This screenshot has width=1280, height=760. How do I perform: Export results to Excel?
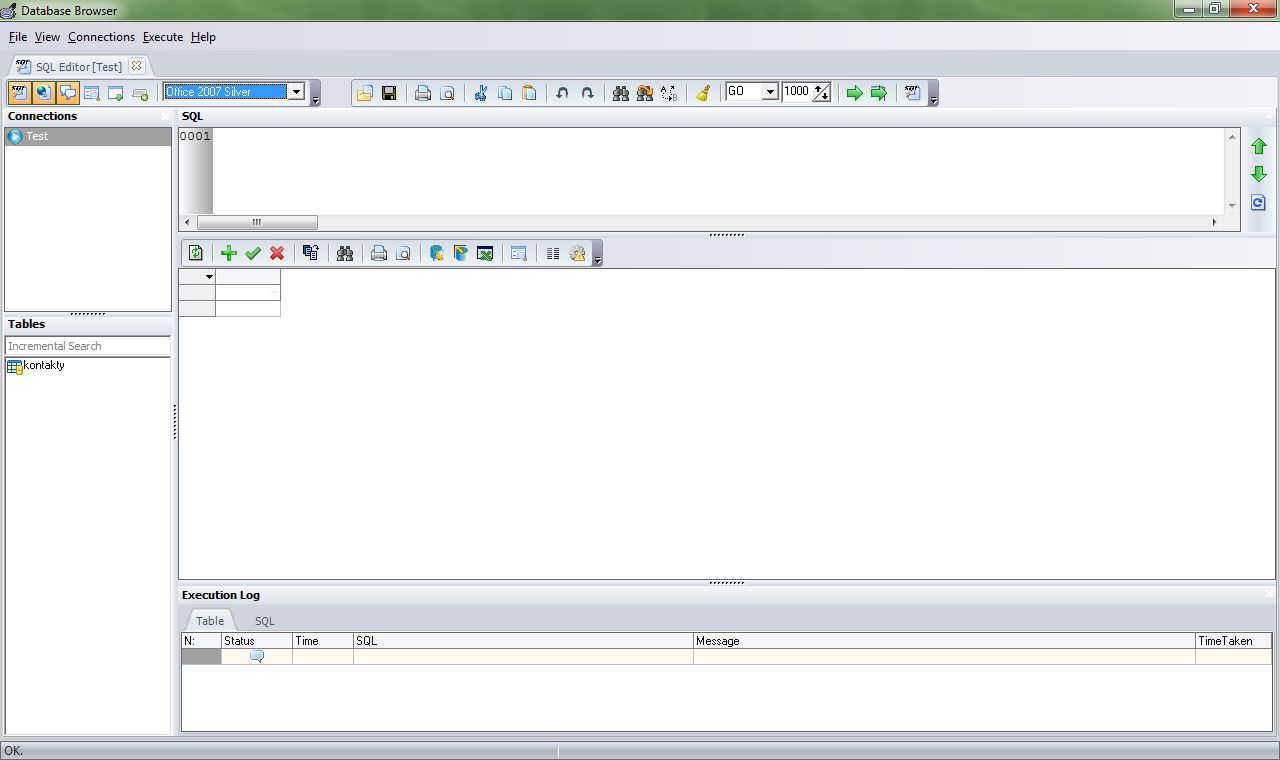(x=485, y=252)
